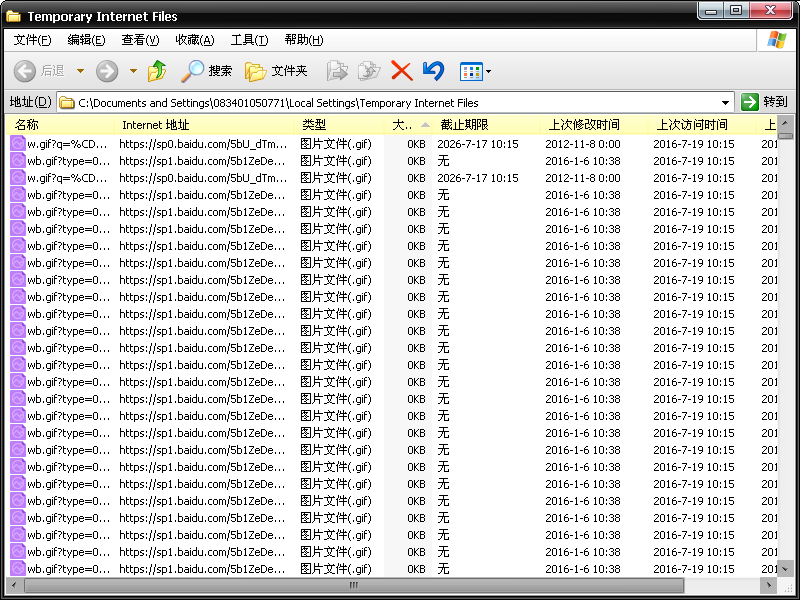Image resolution: width=800 pixels, height=600 pixels.
Task: Click the Forward arrow icon
Action: (107, 71)
